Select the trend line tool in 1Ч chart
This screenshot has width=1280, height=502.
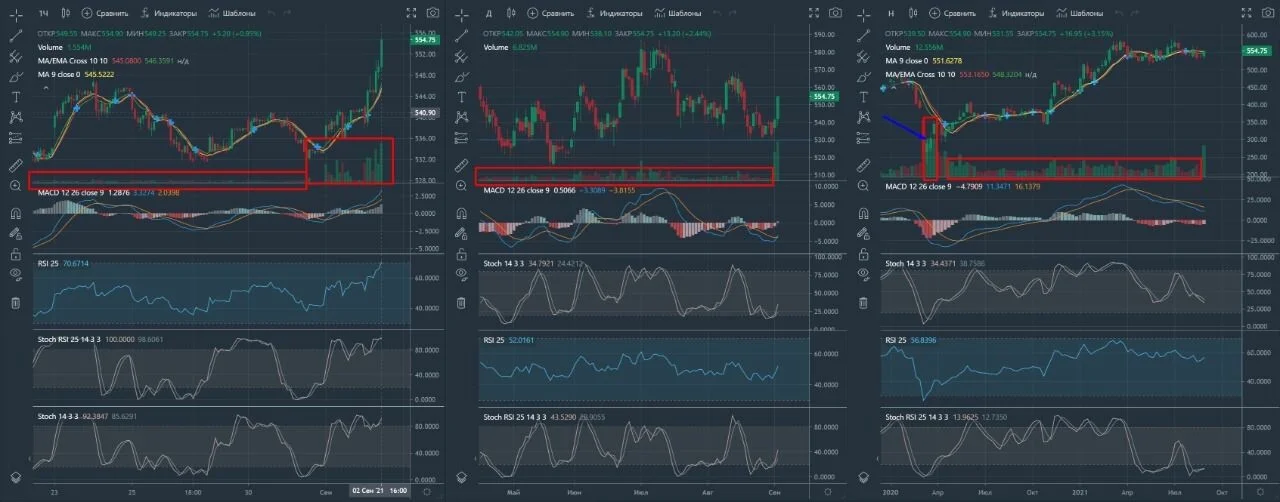[x=16, y=35]
